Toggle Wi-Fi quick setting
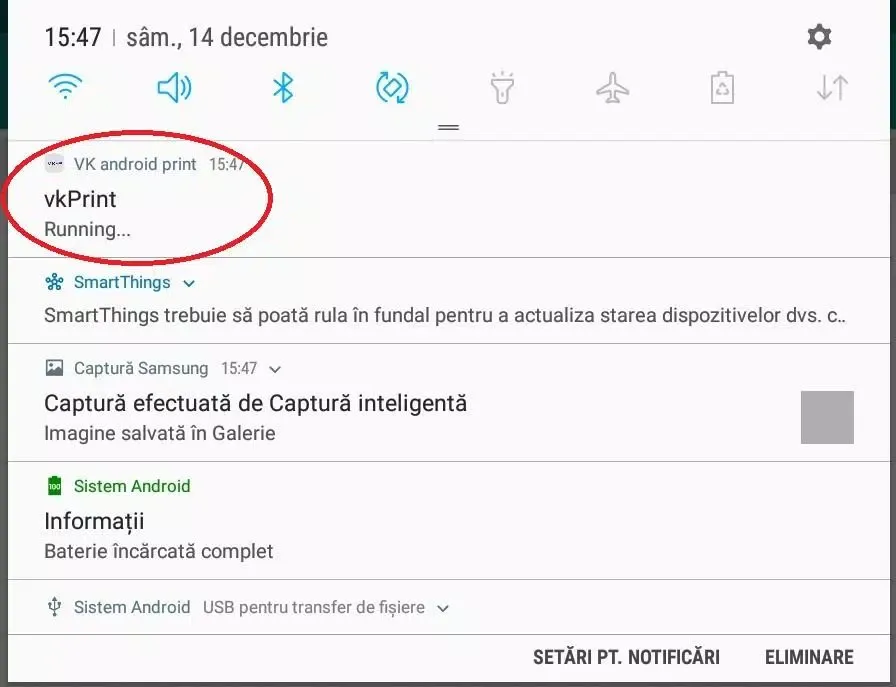 coord(65,87)
